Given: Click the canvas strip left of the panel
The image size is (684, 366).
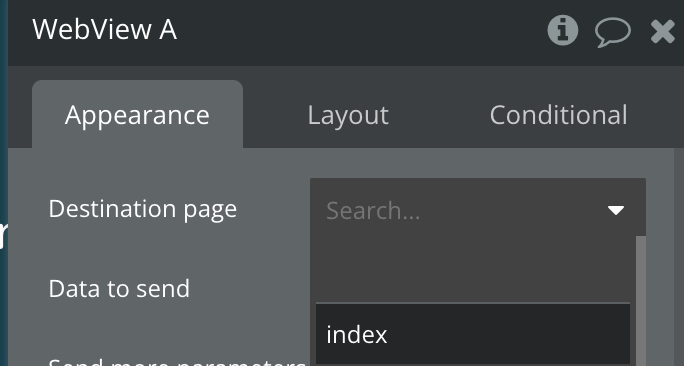Looking at the screenshot, I should (4, 183).
